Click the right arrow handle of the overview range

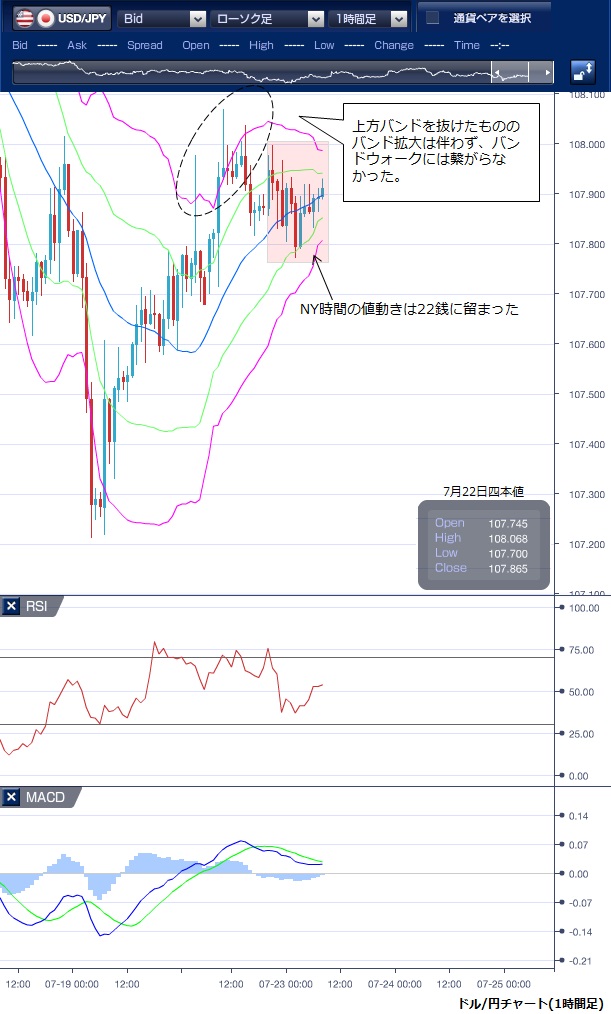(x=547, y=73)
